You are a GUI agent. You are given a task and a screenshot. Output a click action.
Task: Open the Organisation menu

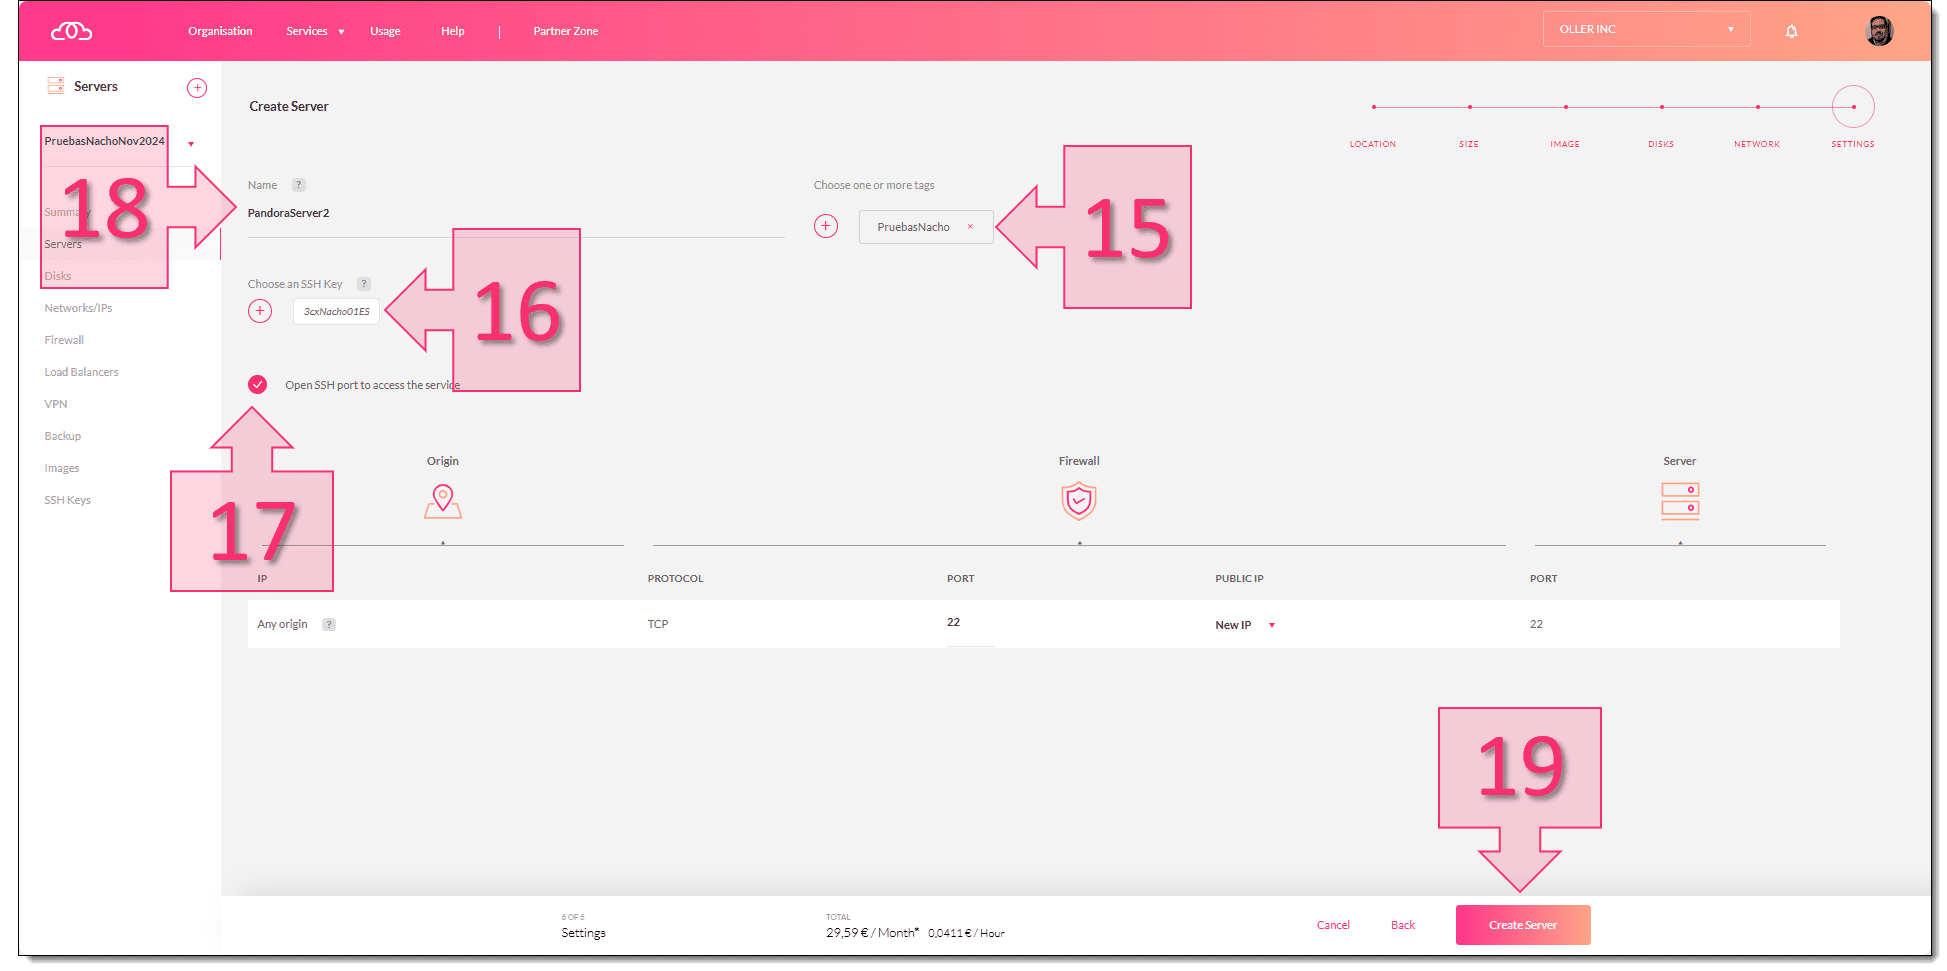[220, 31]
